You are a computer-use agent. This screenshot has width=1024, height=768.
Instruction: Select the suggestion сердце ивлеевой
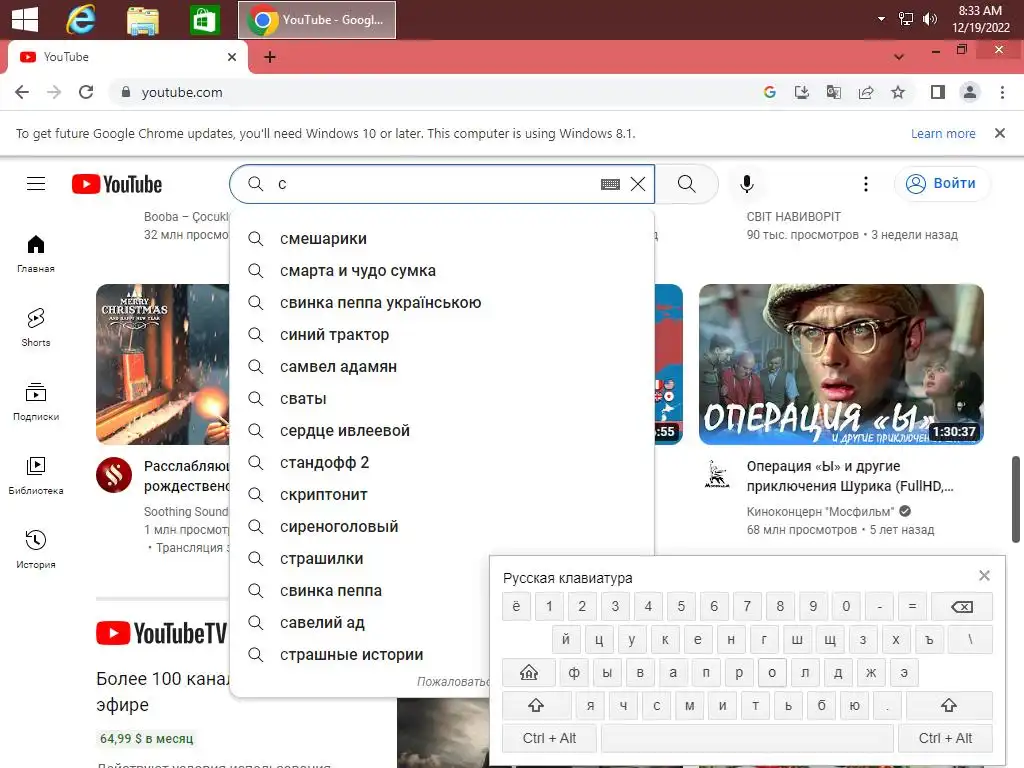pyautogui.click(x=442, y=431)
